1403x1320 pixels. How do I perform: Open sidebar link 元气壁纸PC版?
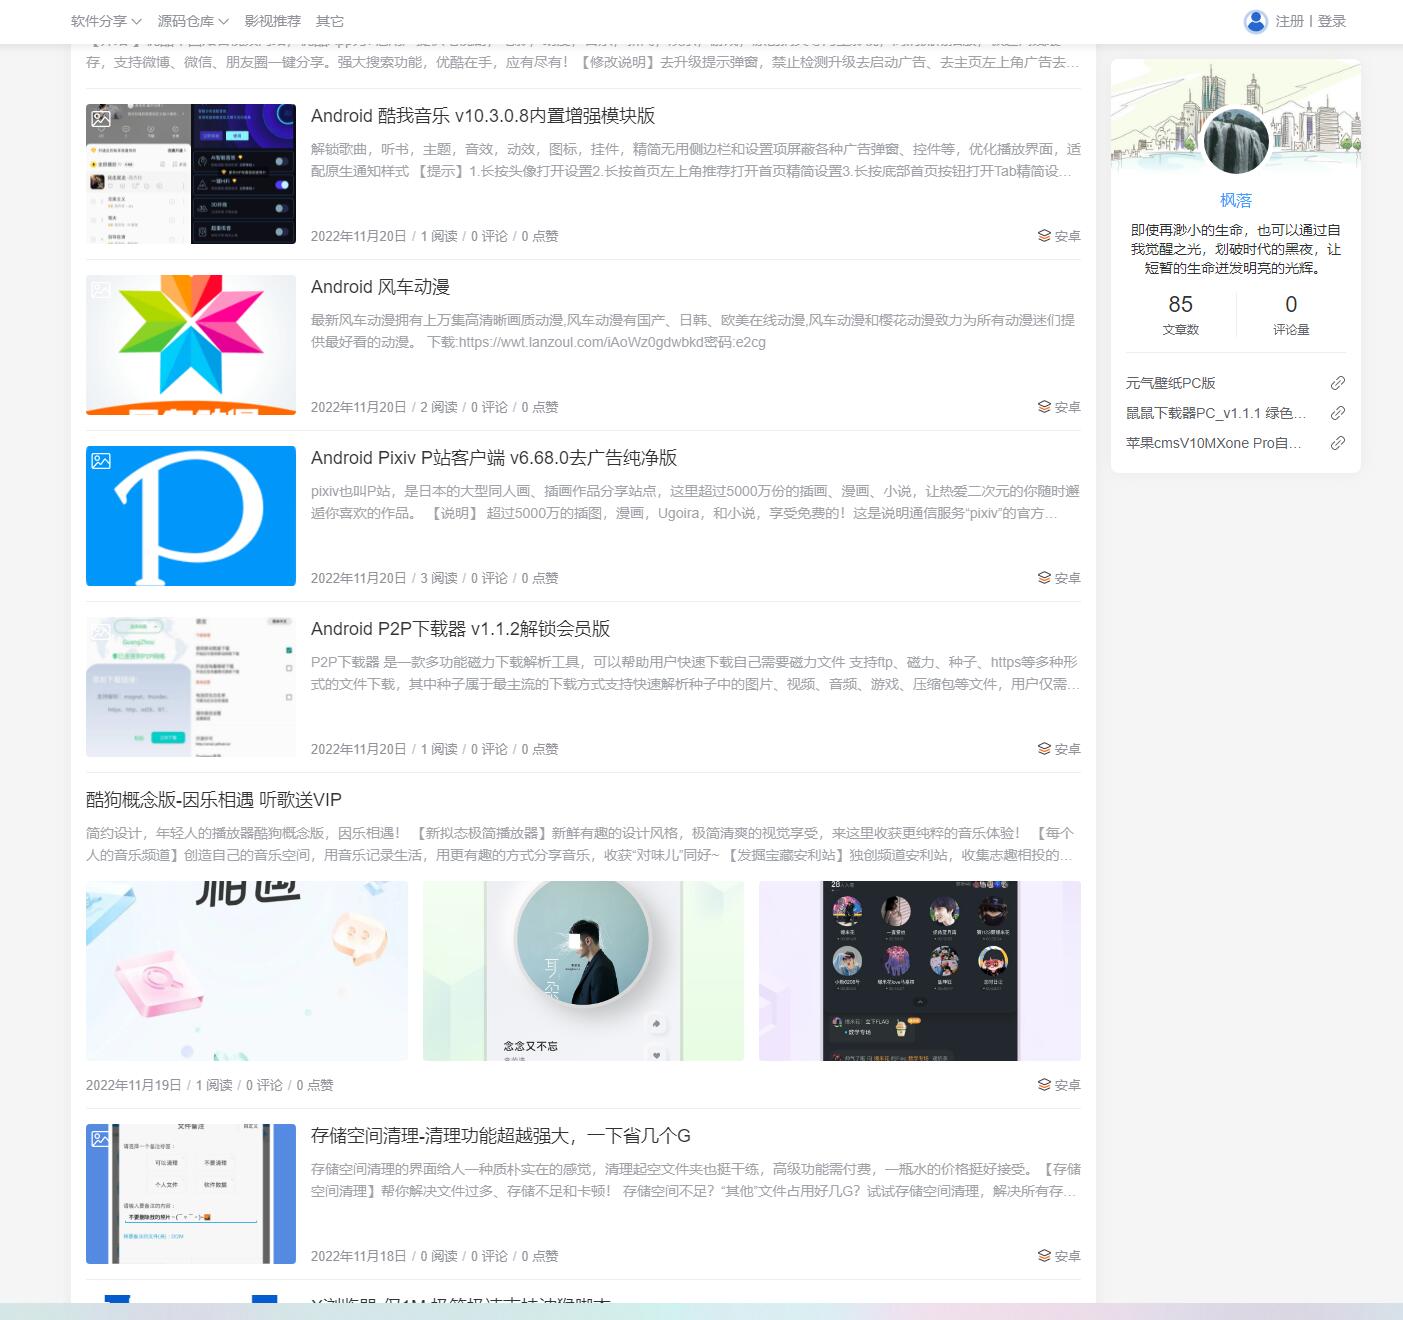pos(1171,383)
